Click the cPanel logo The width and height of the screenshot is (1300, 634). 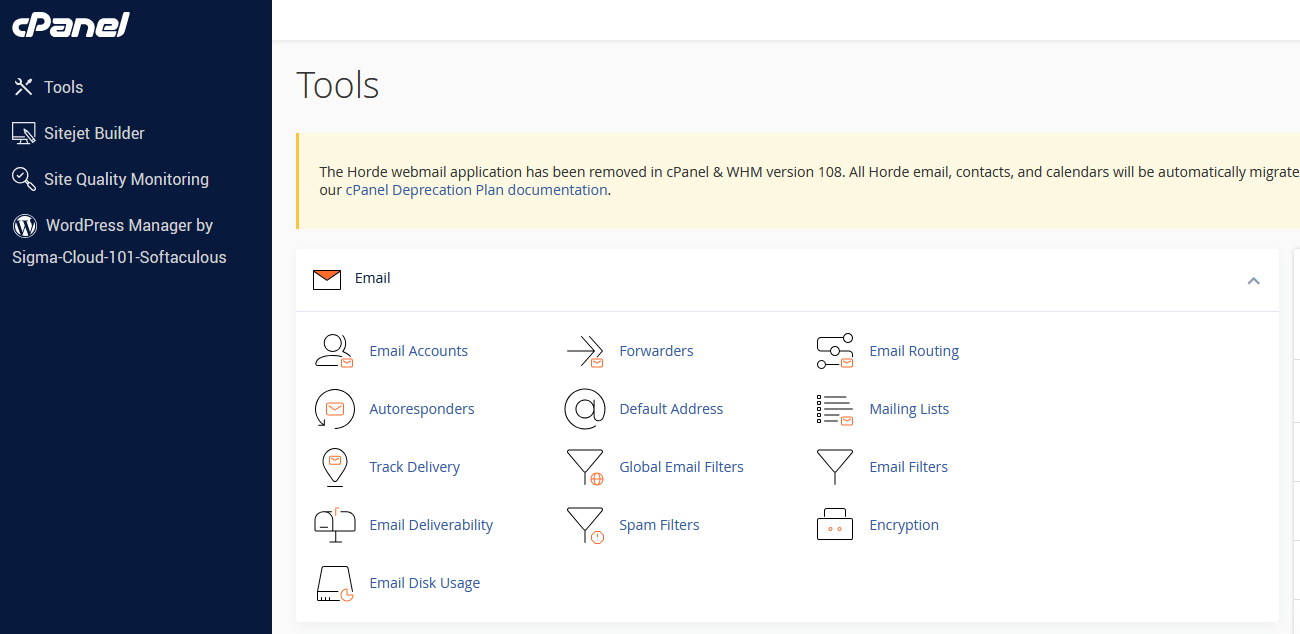click(x=70, y=25)
